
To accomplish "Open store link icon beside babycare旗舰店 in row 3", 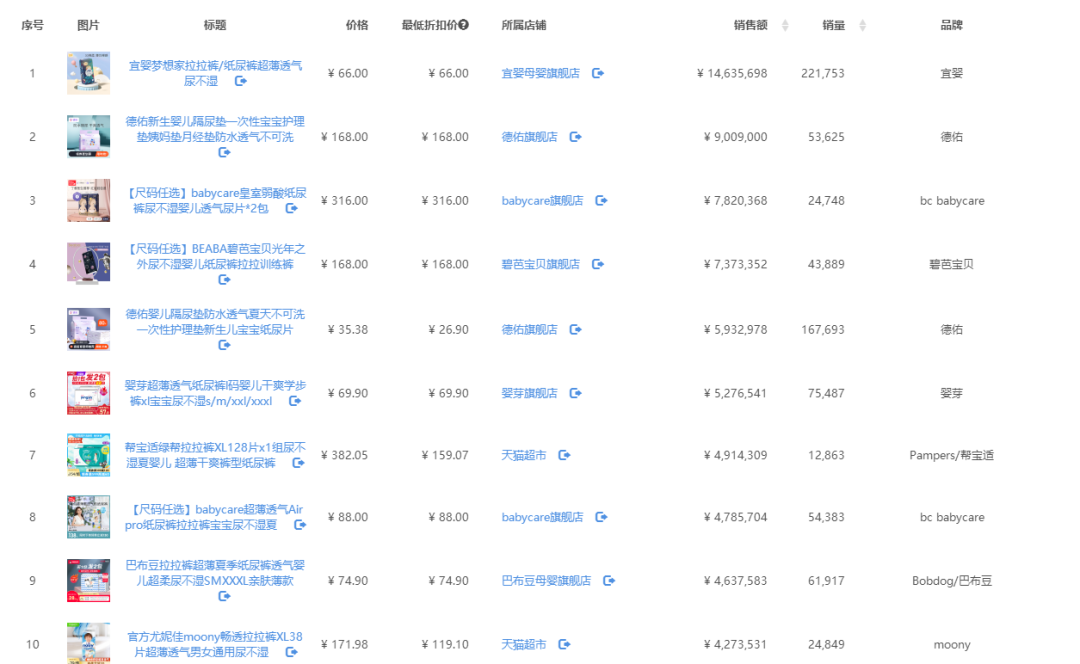I will [x=601, y=200].
